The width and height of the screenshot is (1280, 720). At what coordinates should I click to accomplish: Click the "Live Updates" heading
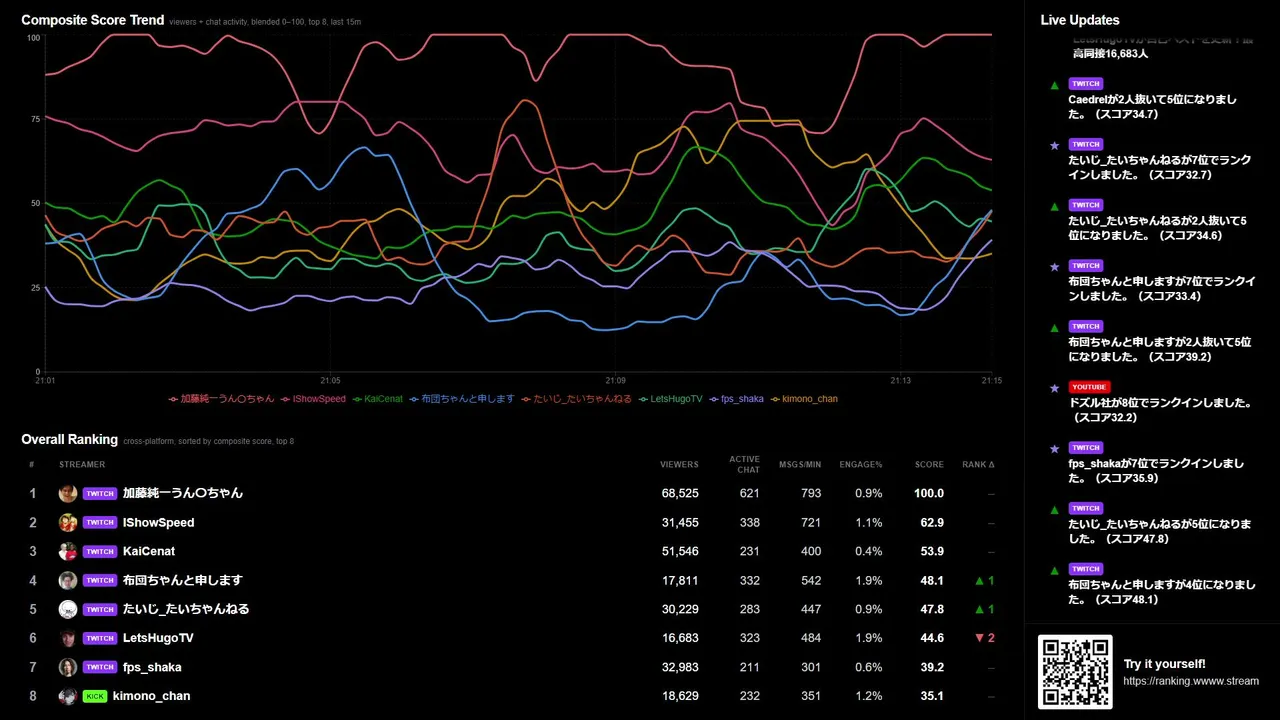pos(1080,20)
